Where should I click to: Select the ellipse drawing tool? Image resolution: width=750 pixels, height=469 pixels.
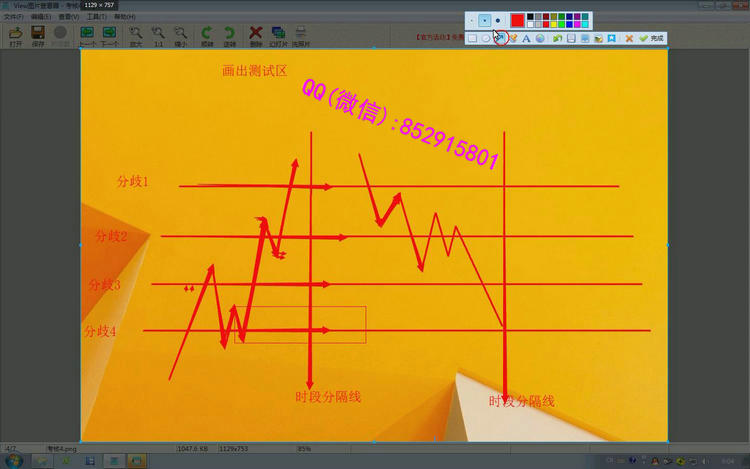486,38
